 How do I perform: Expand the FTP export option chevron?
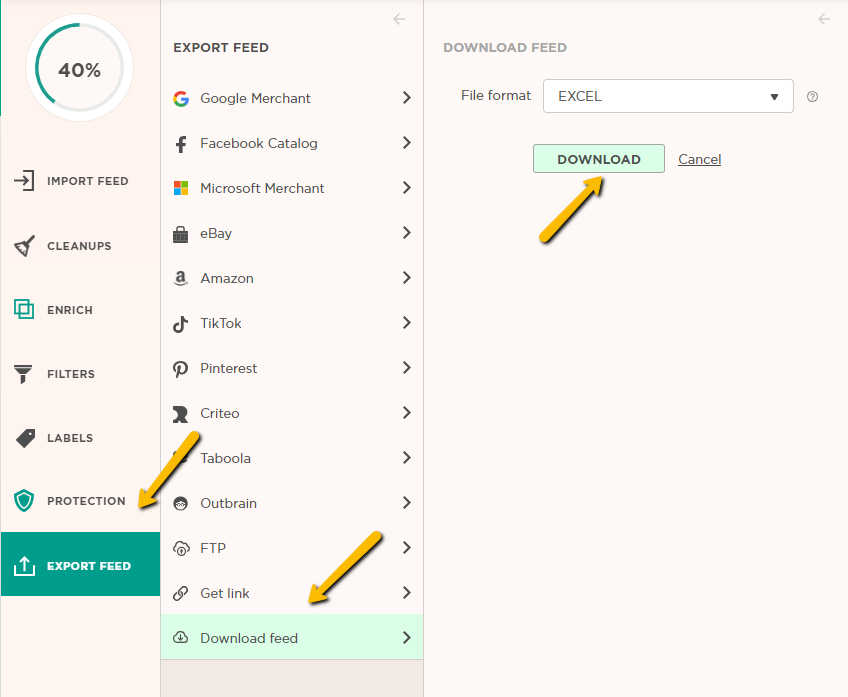406,548
